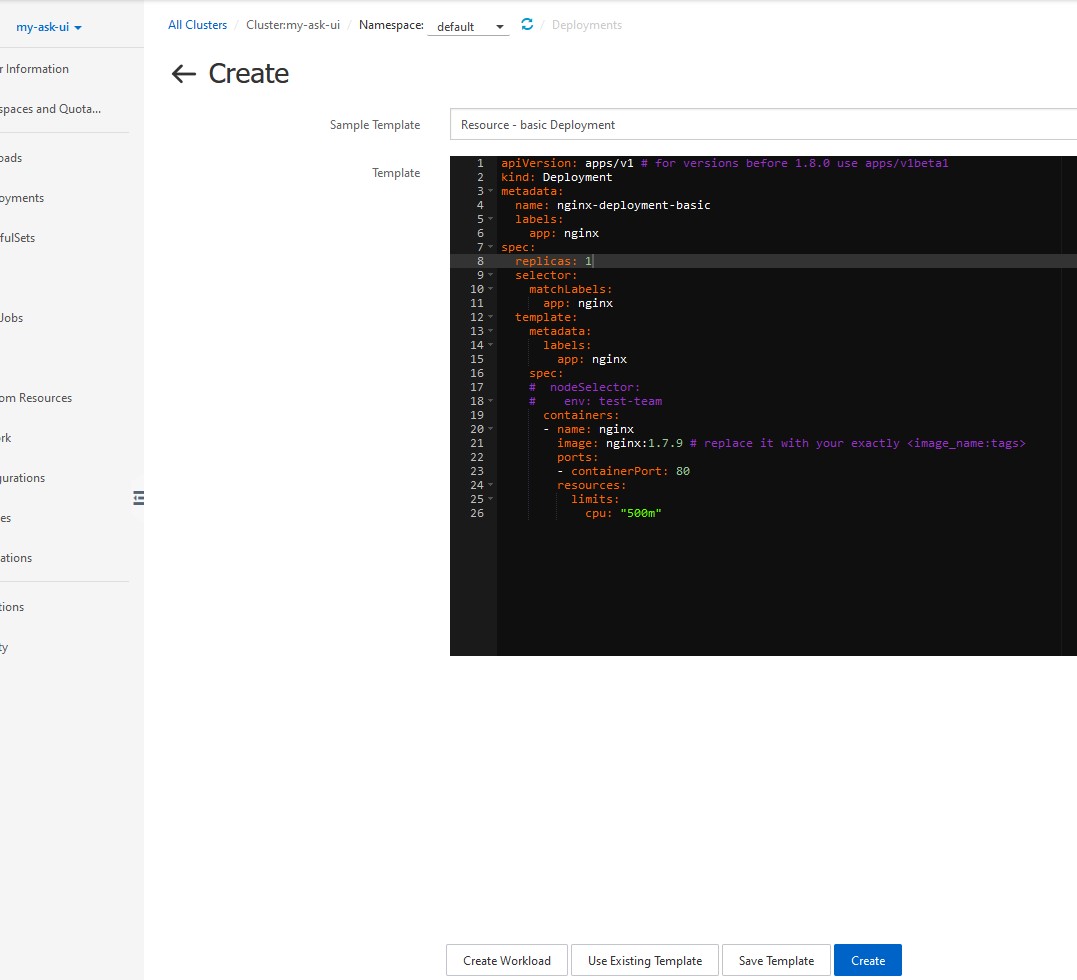This screenshot has width=1077, height=980.
Task: Select Jobs in the left sidebar
Action: (x=12, y=318)
